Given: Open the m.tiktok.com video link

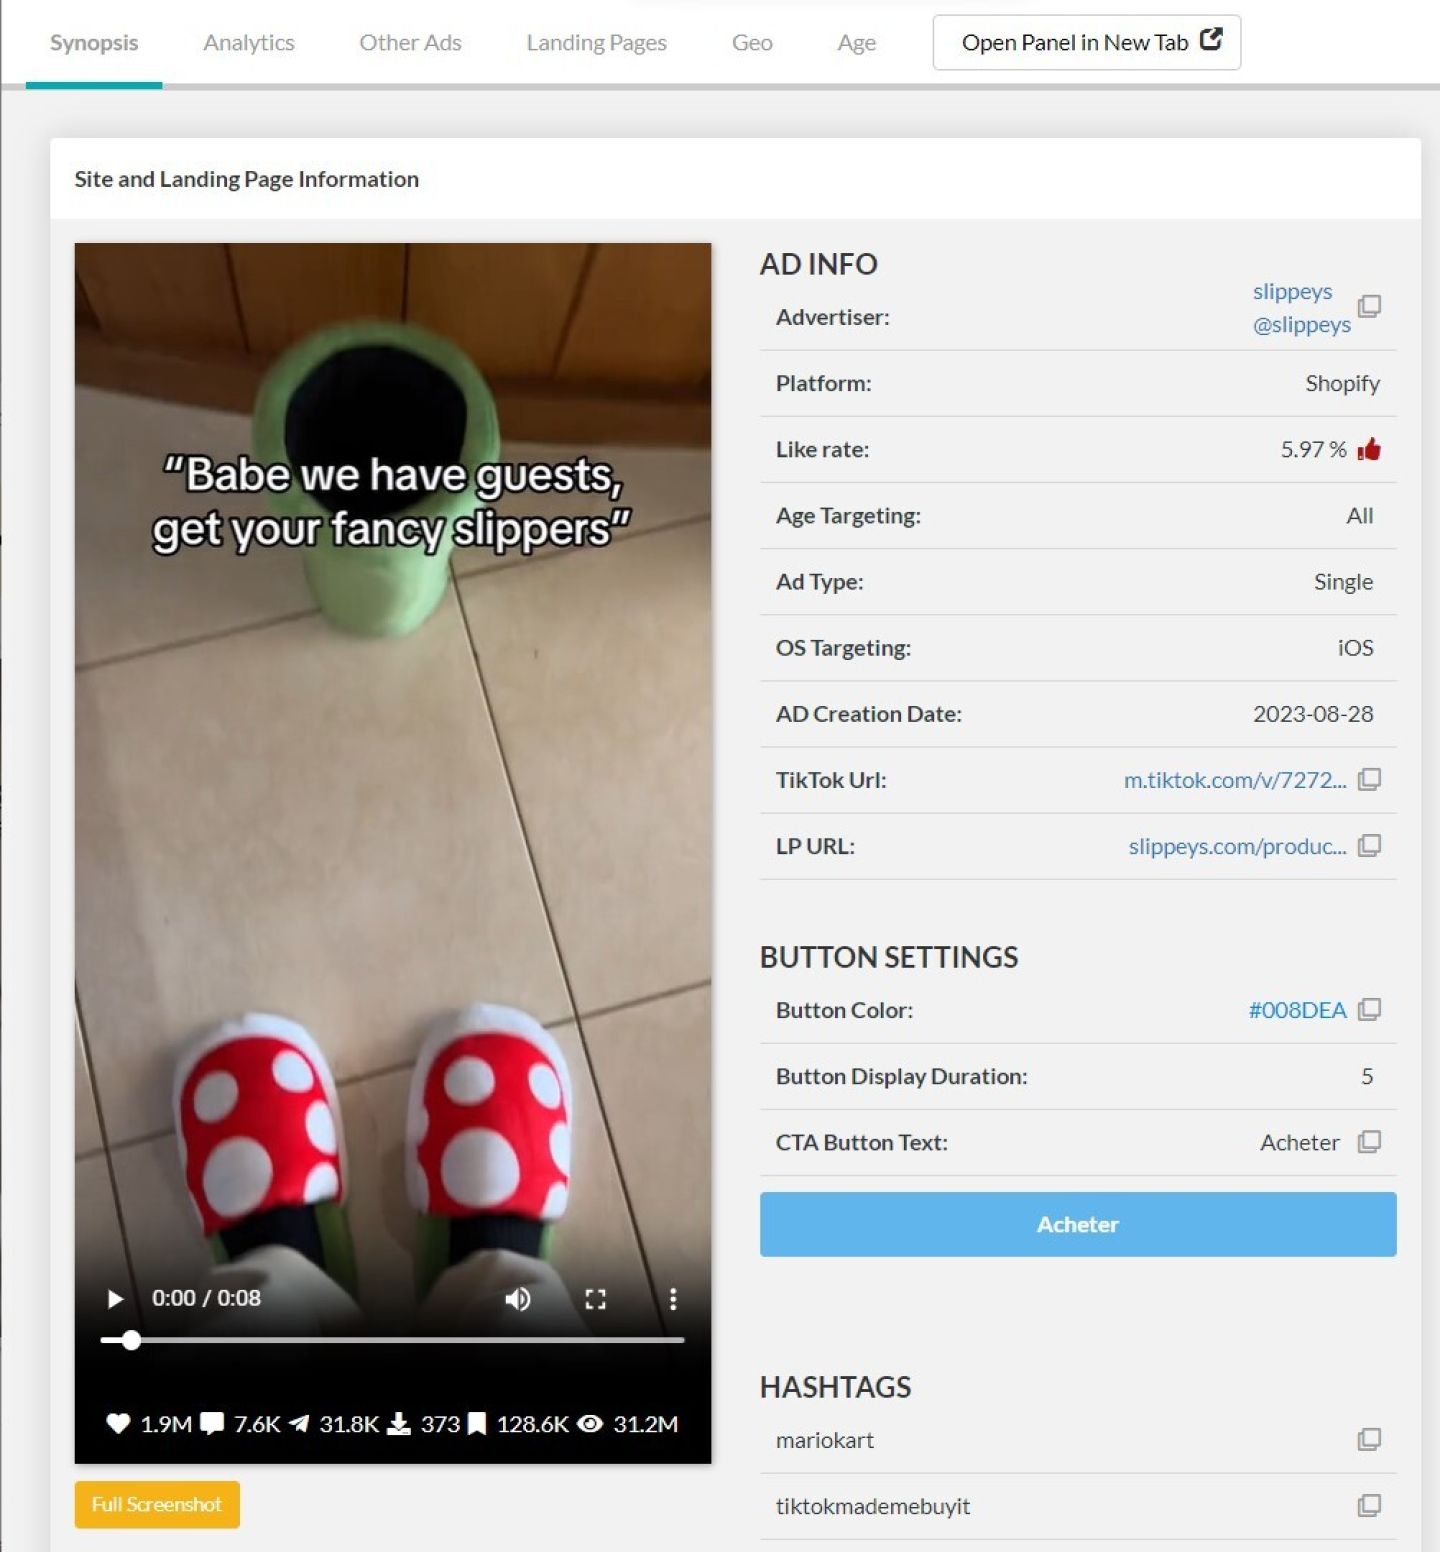Looking at the screenshot, I should pyautogui.click(x=1234, y=780).
